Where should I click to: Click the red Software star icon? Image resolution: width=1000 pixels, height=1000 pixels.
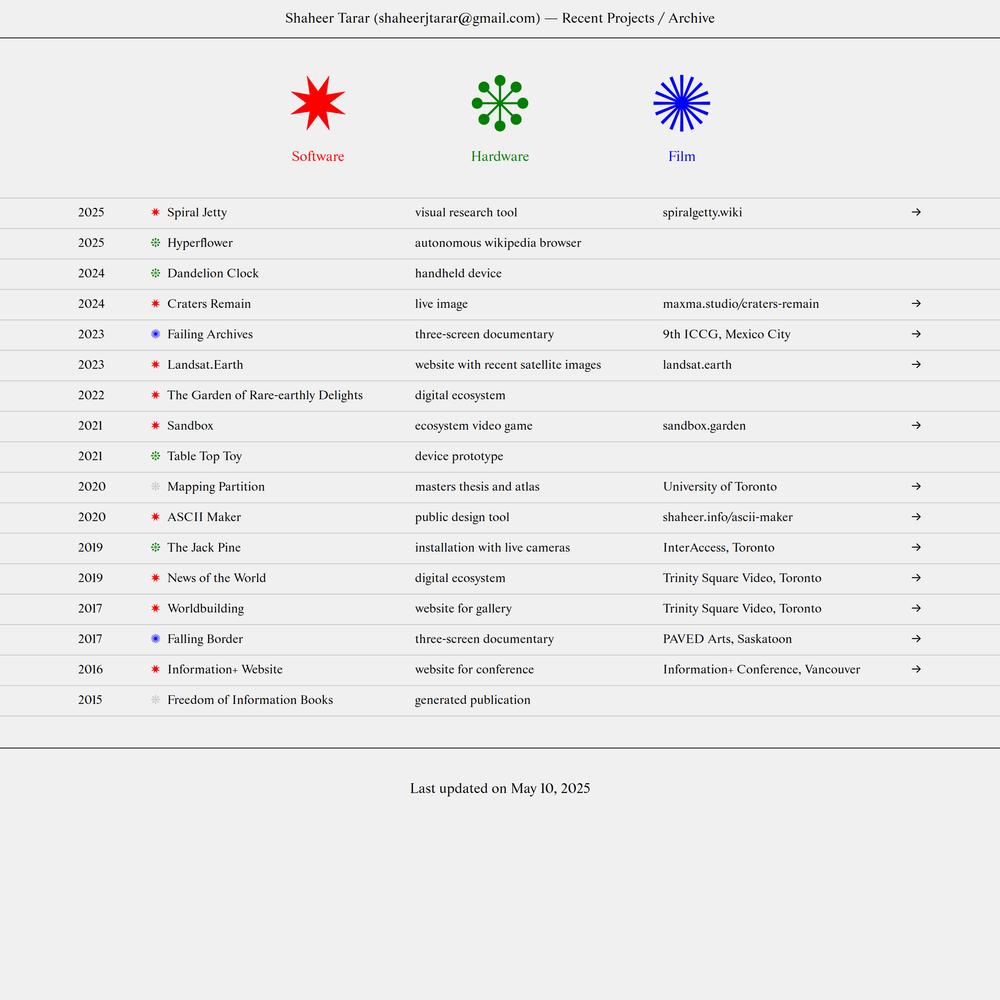[x=318, y=103]
